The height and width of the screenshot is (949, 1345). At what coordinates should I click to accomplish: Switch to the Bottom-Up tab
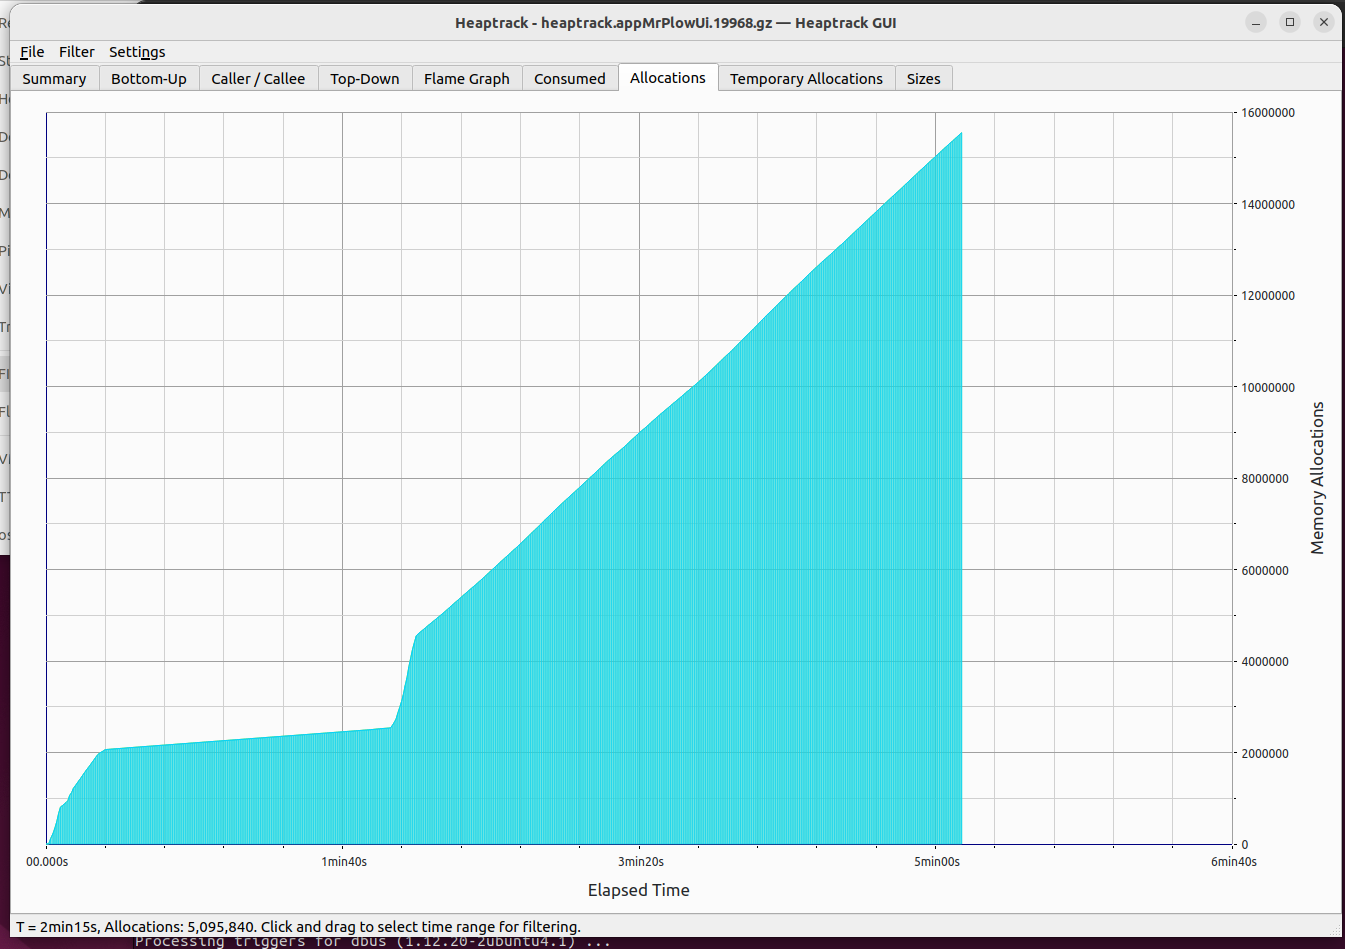149,79
